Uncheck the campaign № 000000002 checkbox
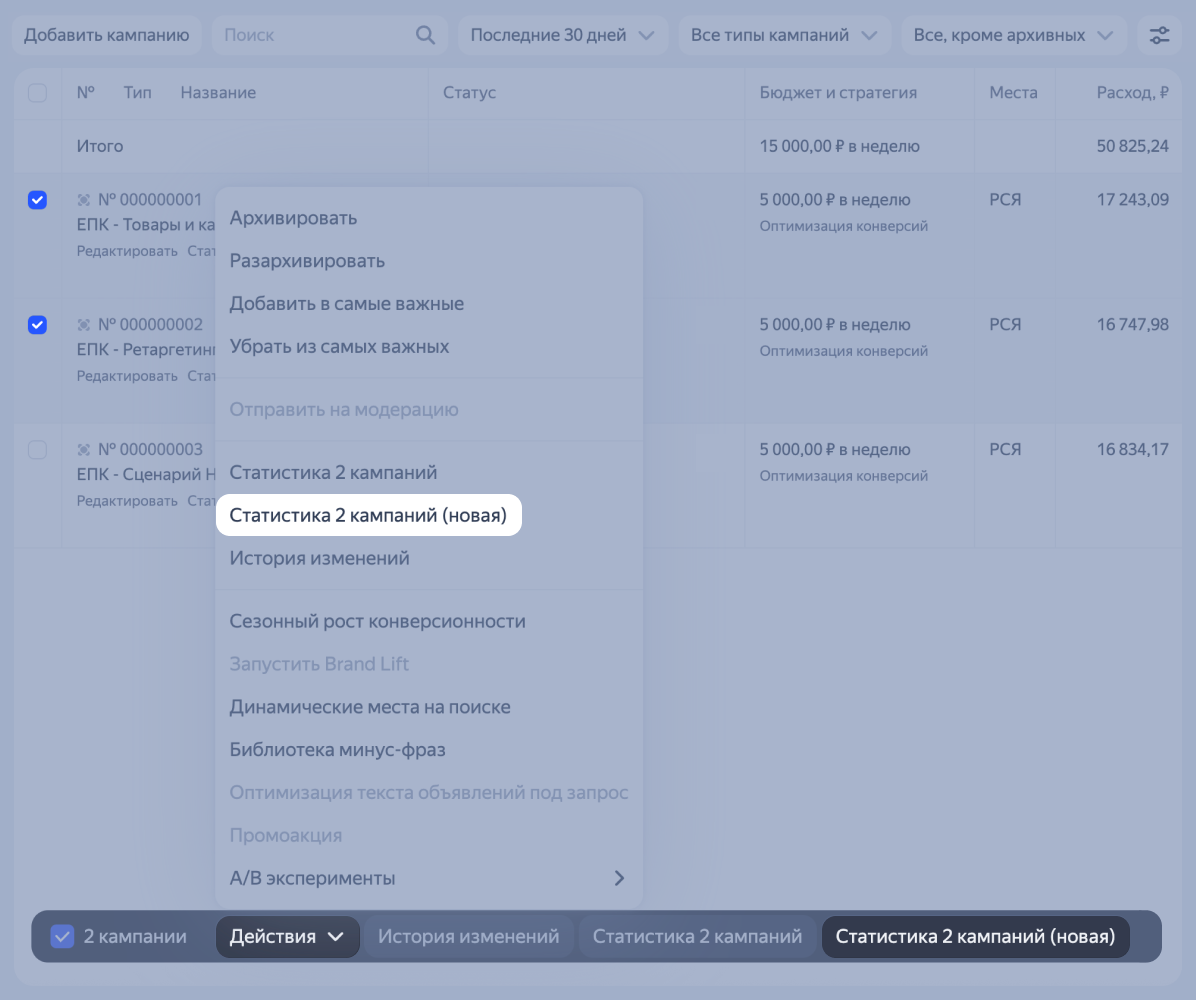 [x=37, y=325]
